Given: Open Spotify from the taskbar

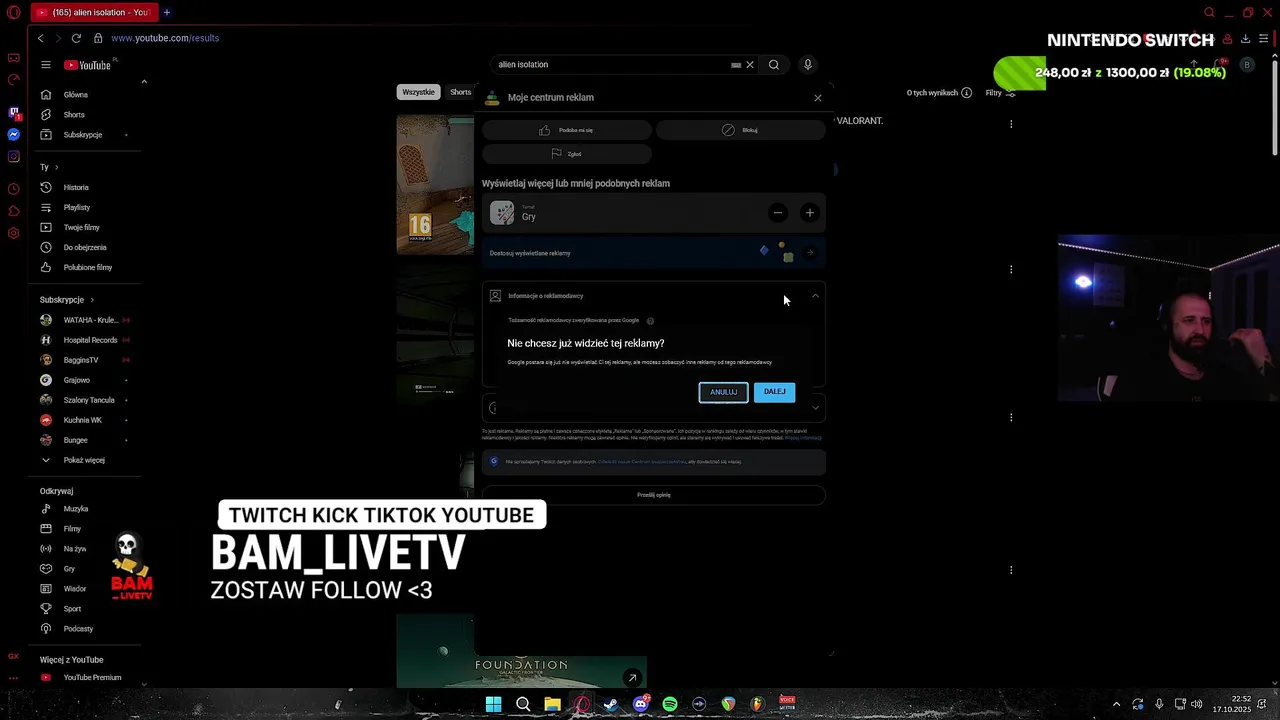Looking at the screenshot, I should coord(670,705).
